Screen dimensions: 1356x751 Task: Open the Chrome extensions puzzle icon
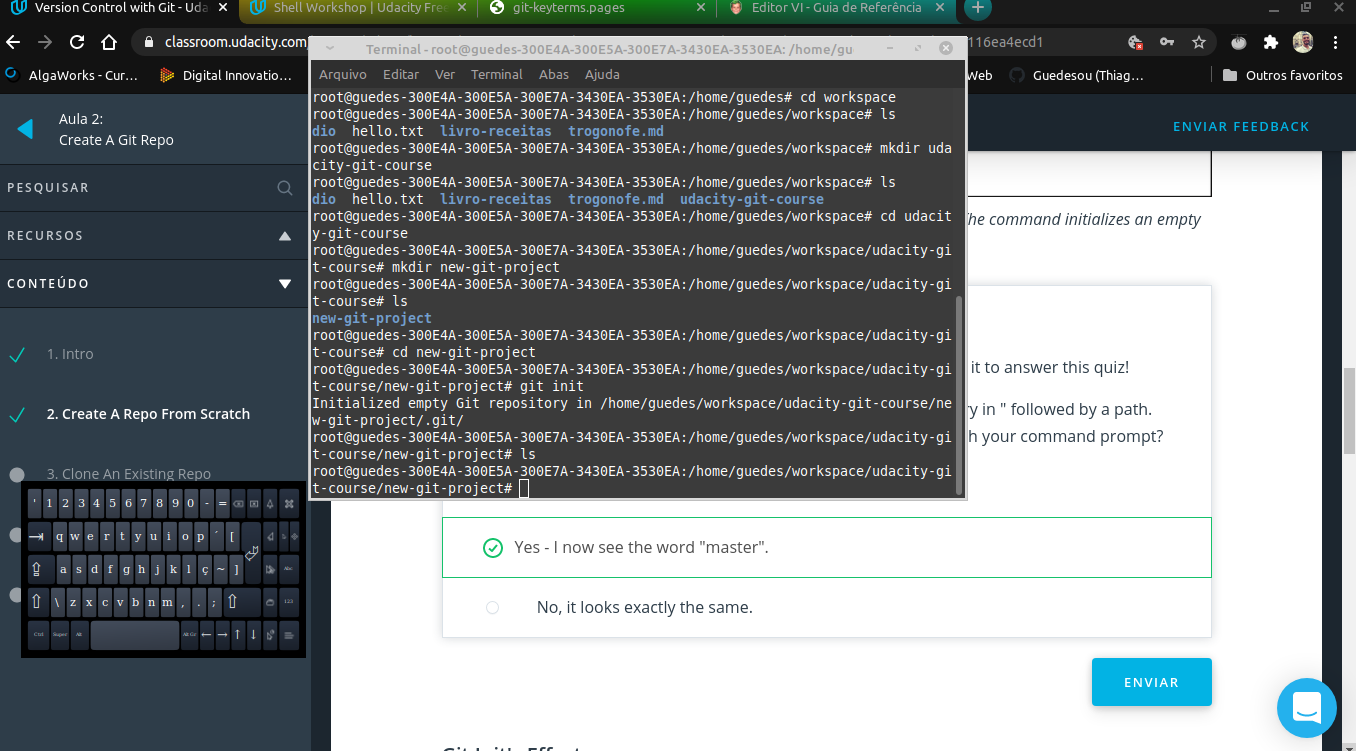[1271, 43]
